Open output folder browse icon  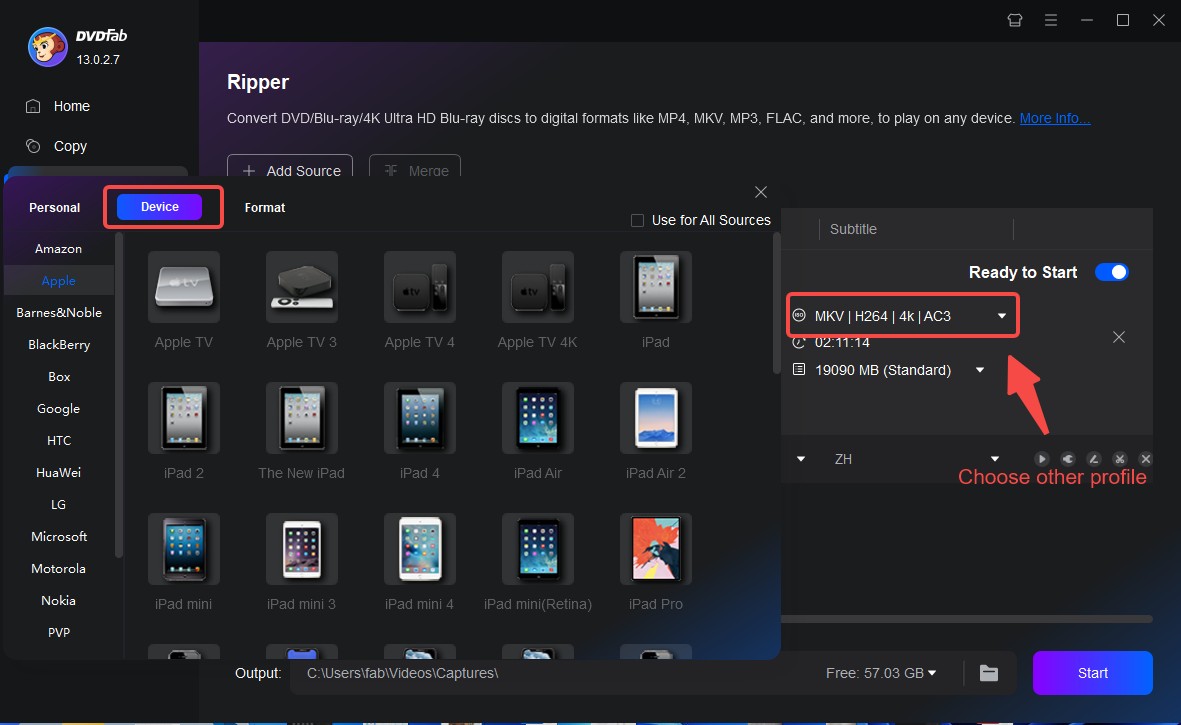click(989, 673)
